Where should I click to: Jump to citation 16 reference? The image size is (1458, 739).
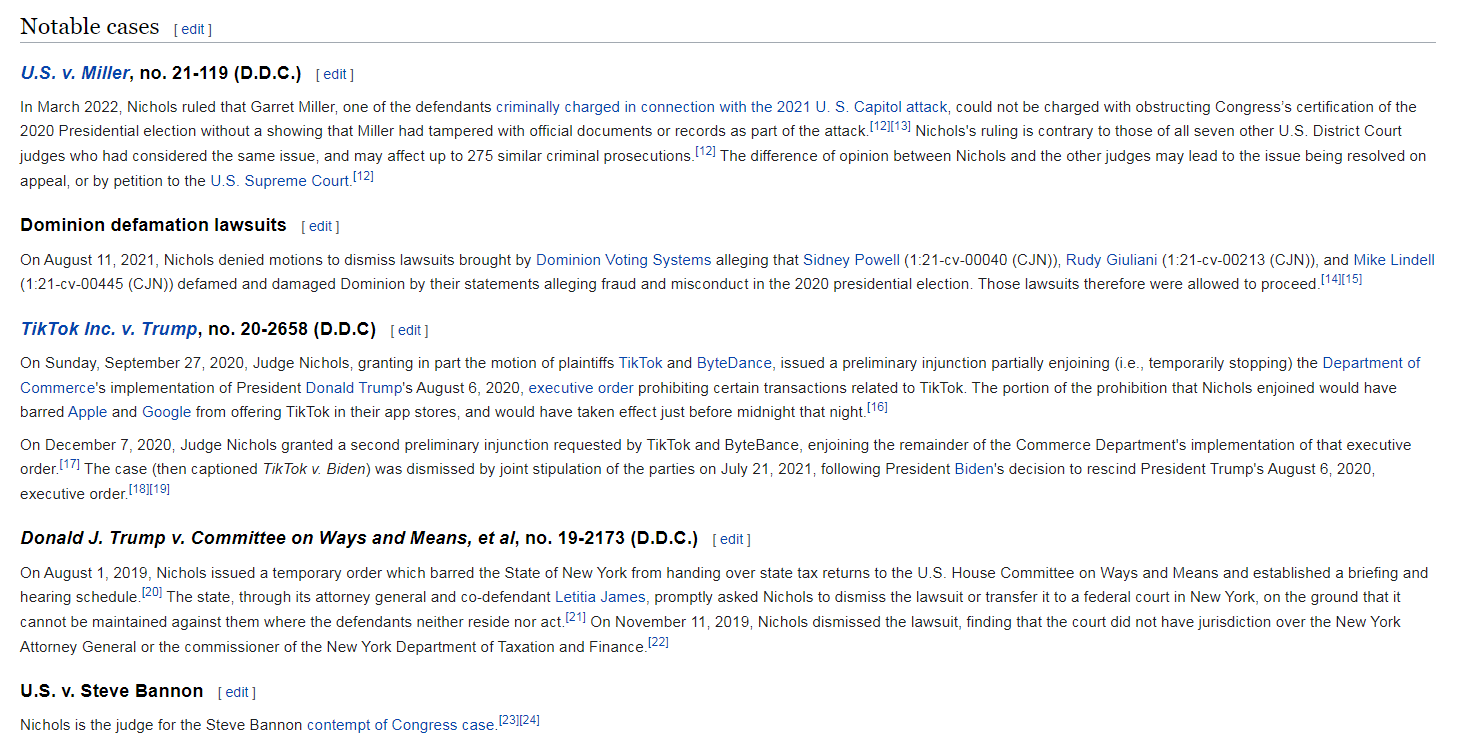point(877,408)
